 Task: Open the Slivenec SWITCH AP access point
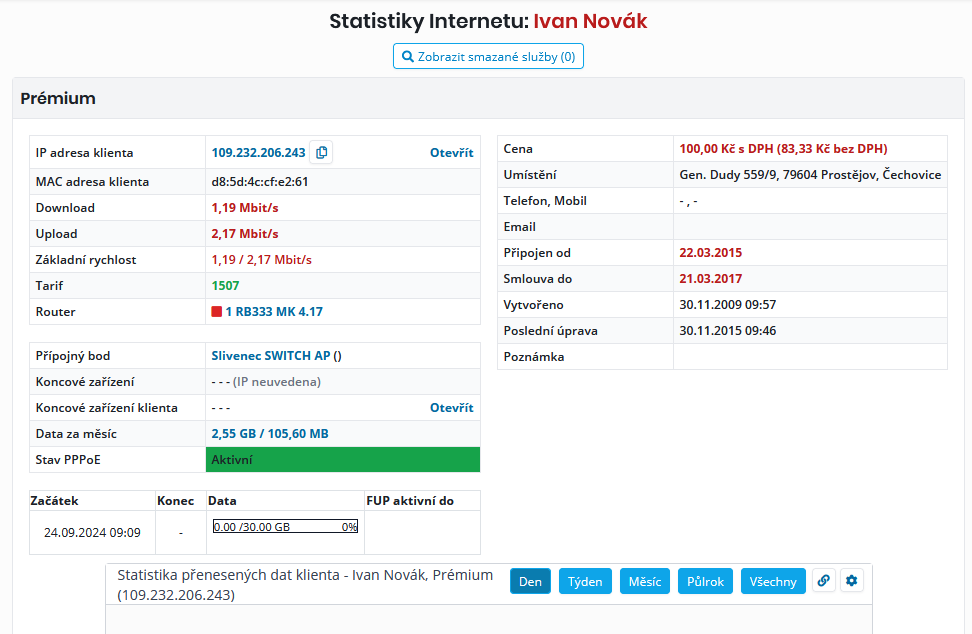[x=271, y=356]
